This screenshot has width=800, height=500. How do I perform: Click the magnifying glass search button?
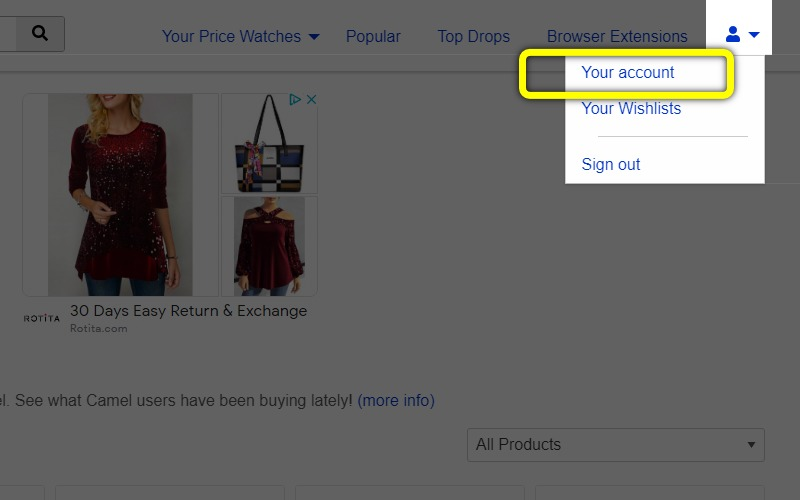point(39,34)
